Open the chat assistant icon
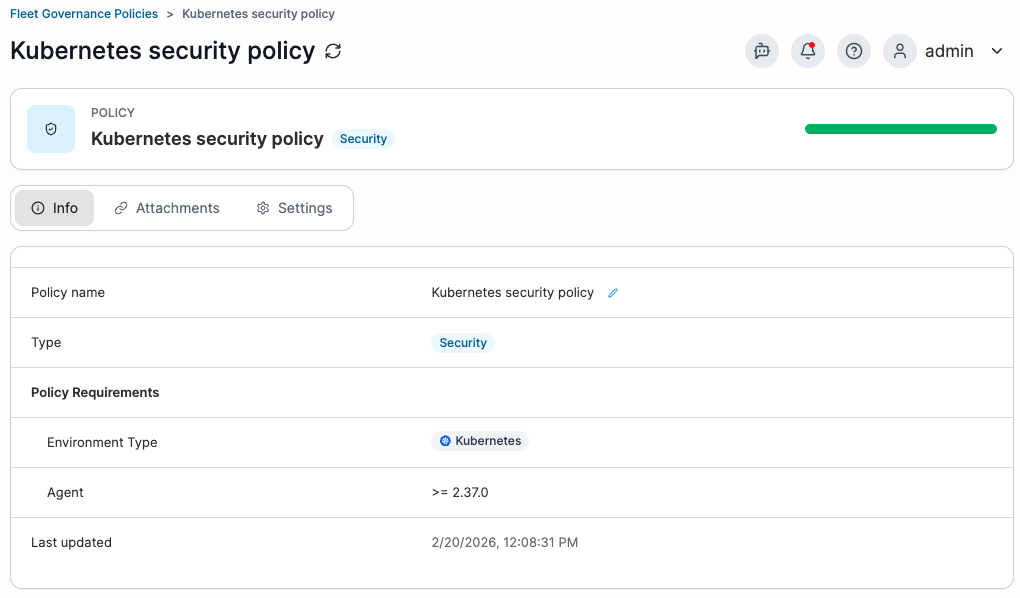The image size is (1020, 598). pos(762,51)
